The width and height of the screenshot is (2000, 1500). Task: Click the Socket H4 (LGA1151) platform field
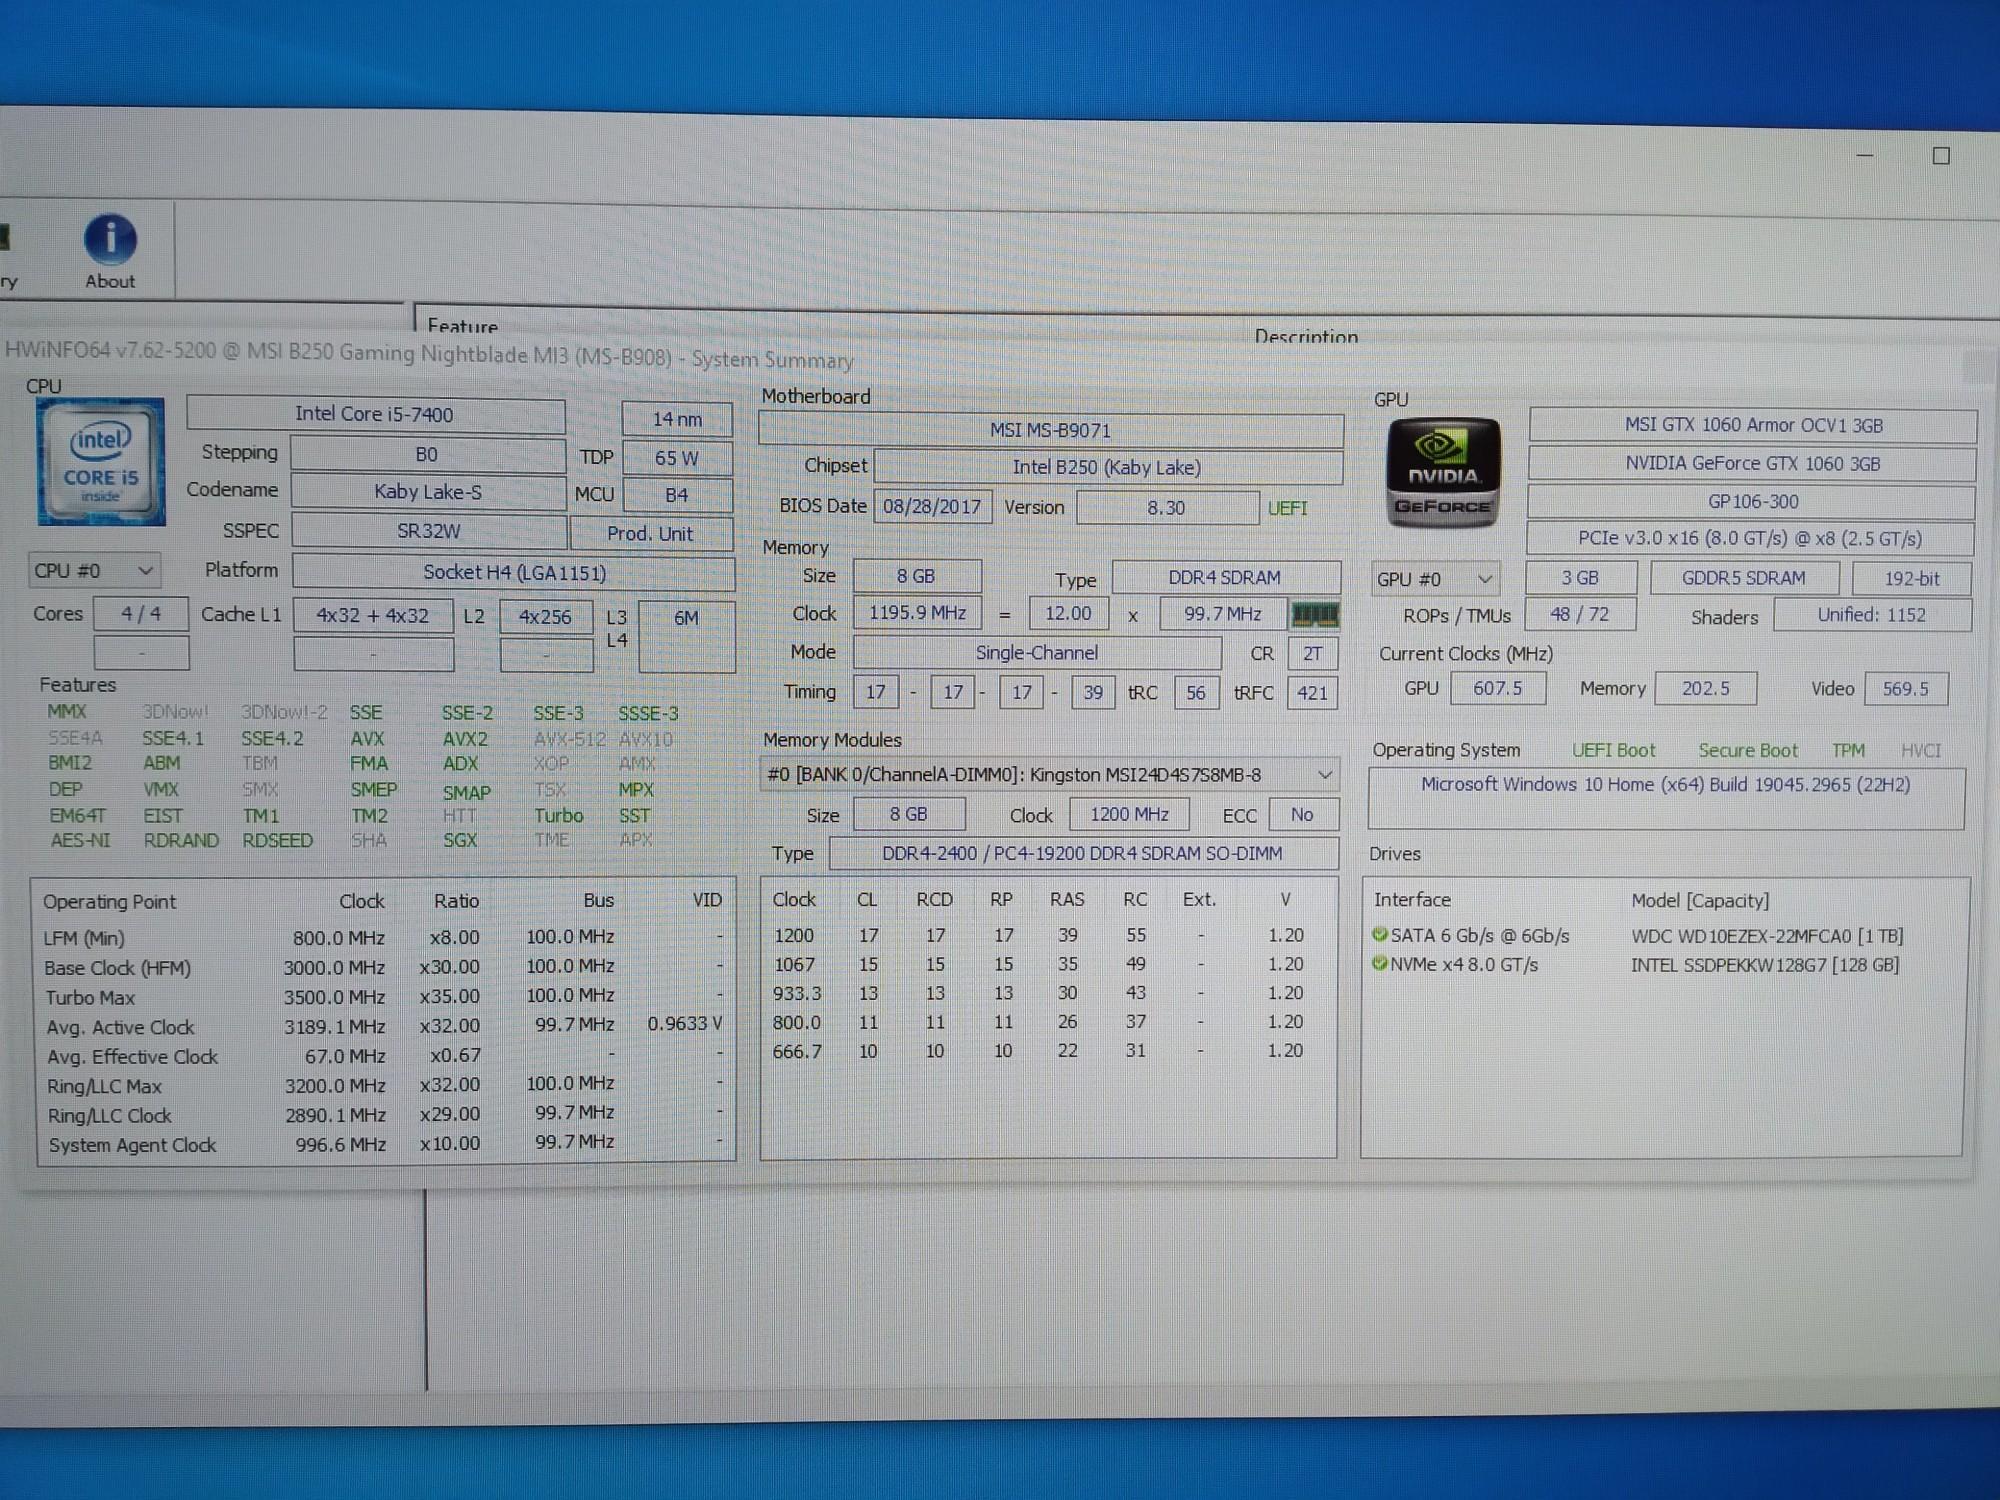point(514,573)
